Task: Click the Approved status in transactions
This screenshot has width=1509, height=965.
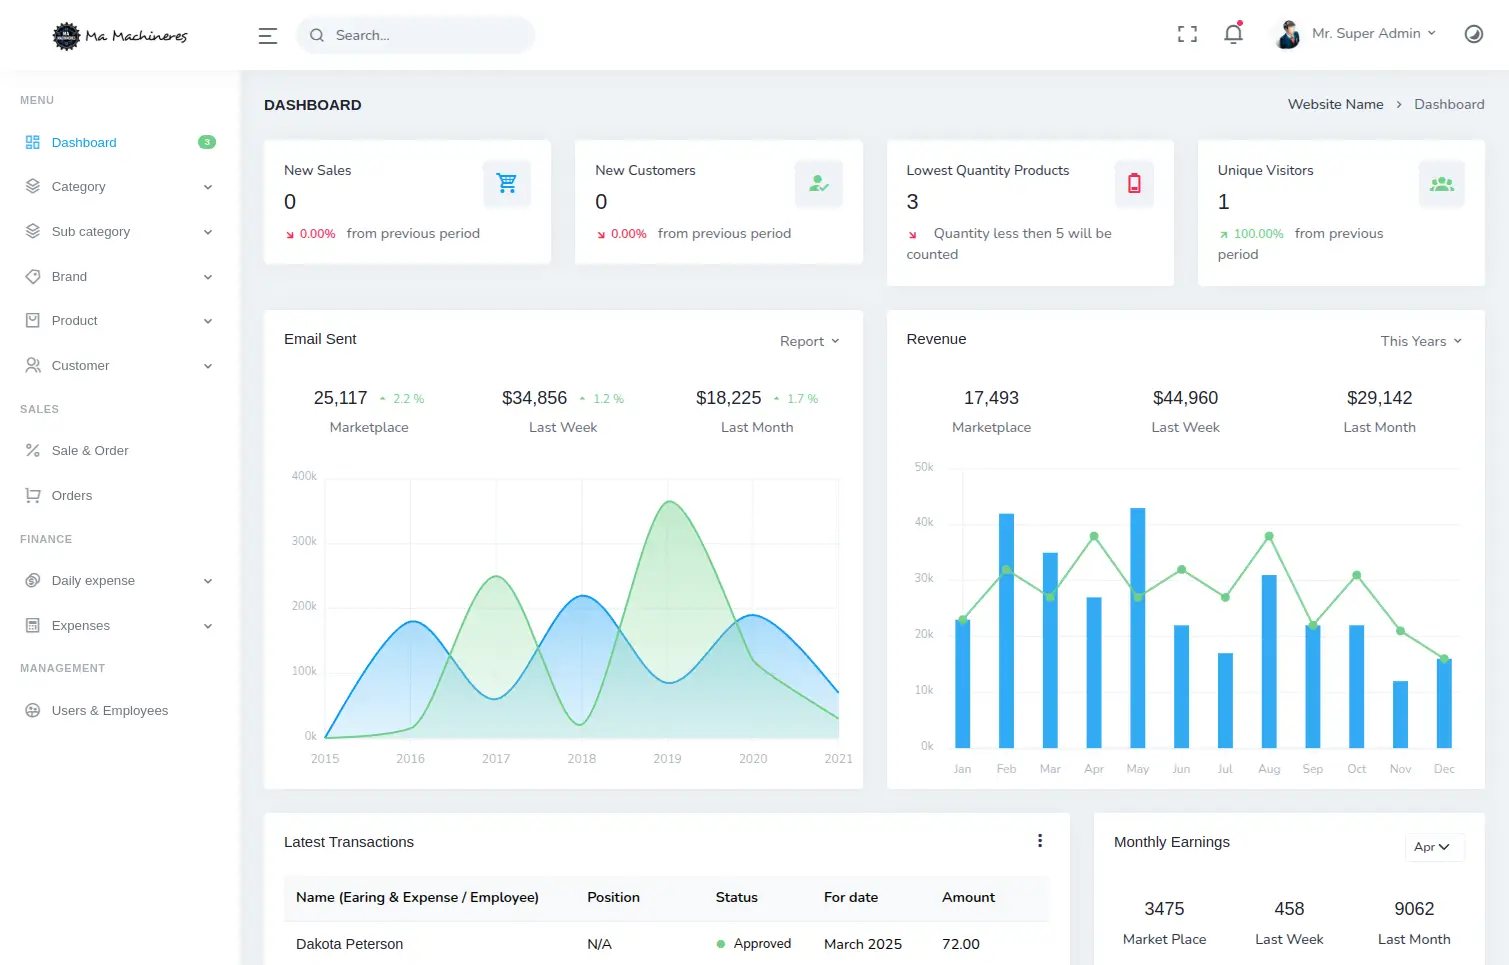Action: click(753, 944)
